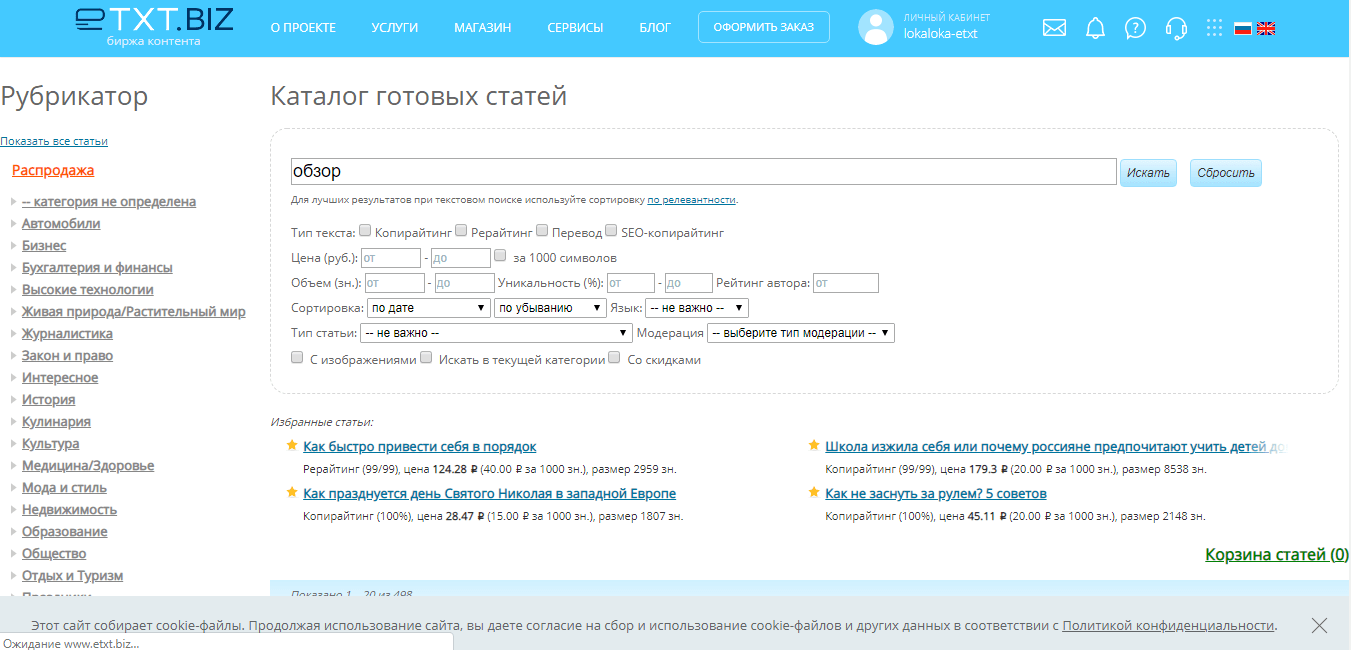The width and height of the screenshot is (1351, 650).
Task: Expand the Тип статьи dropdown
Action: point(496,333)
